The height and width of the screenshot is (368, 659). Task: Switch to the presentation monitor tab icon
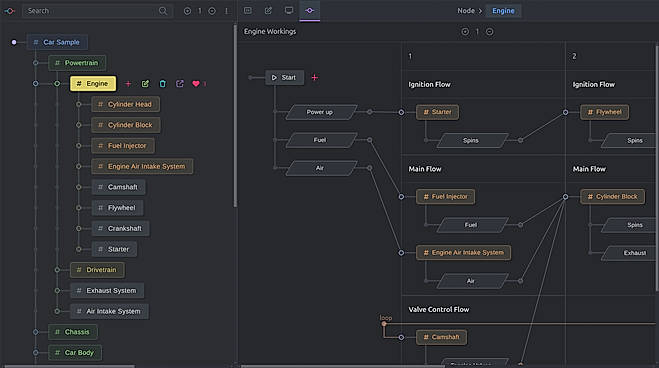point(289,11)
